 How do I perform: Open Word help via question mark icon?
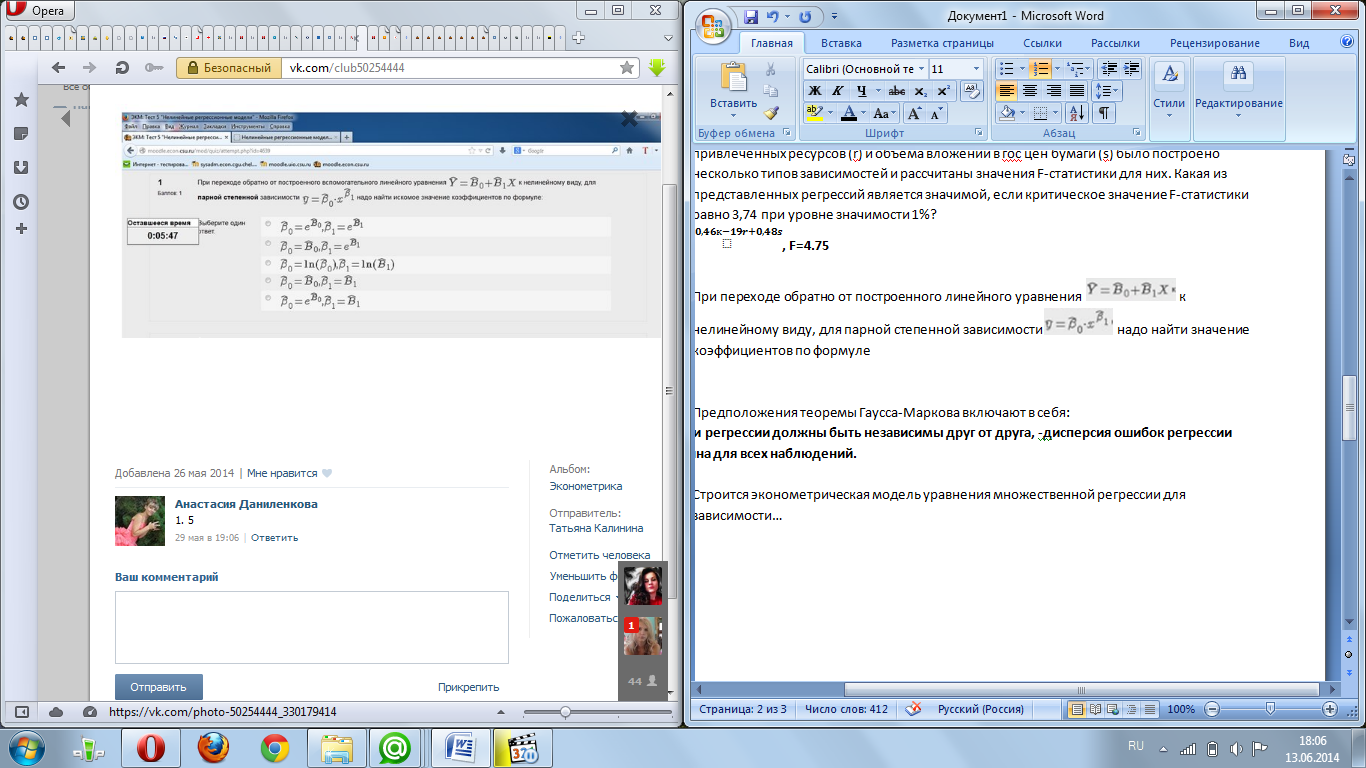[1346, 43]
